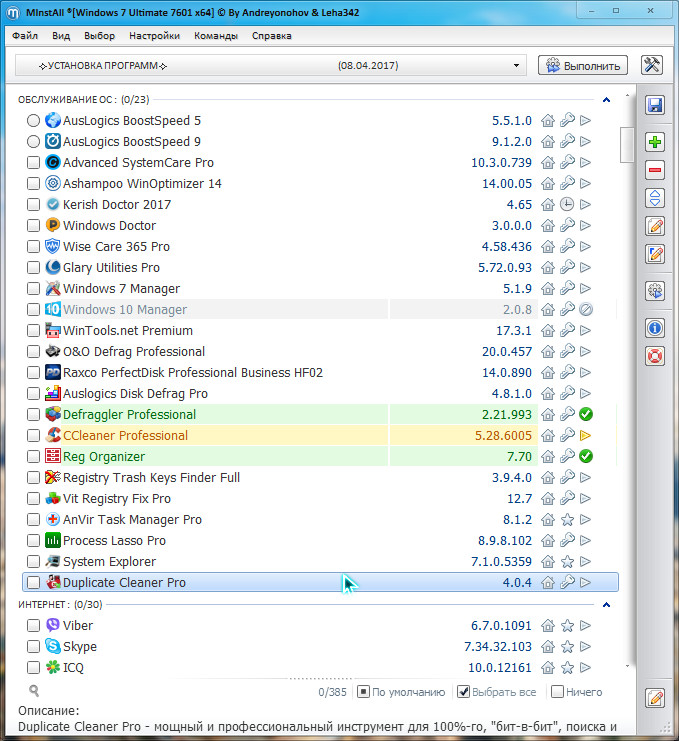Click the blue floppy disk save icon
This screenshot has width=679, height=741.
click(655, 105)
